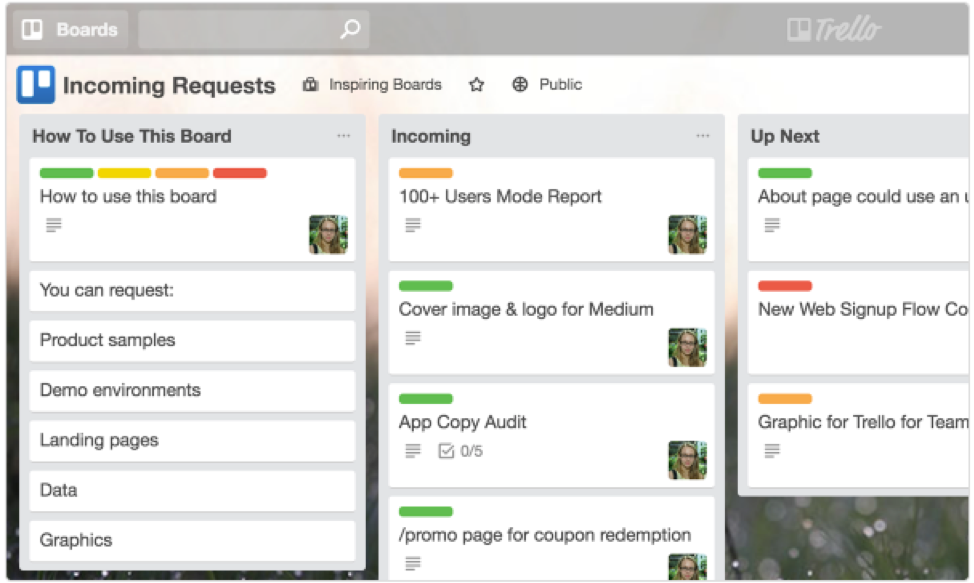This screenshot has height=583, width=974.
Task: Open the Inspiring Boards organization icon
Action: 309,84
